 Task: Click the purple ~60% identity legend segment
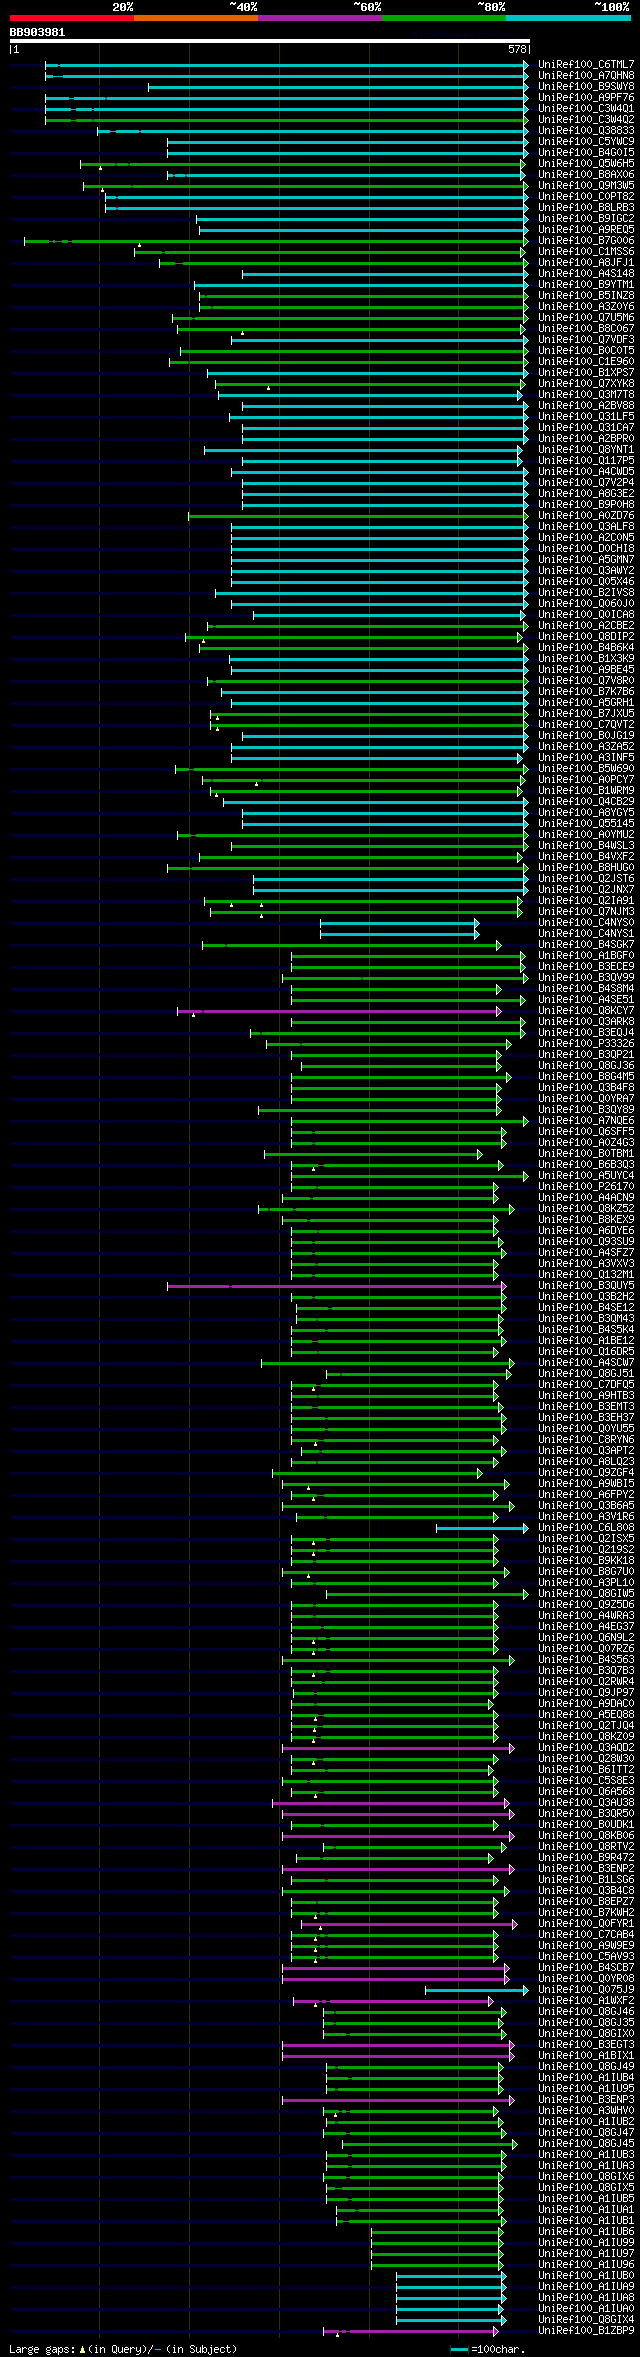pos(319,18)
